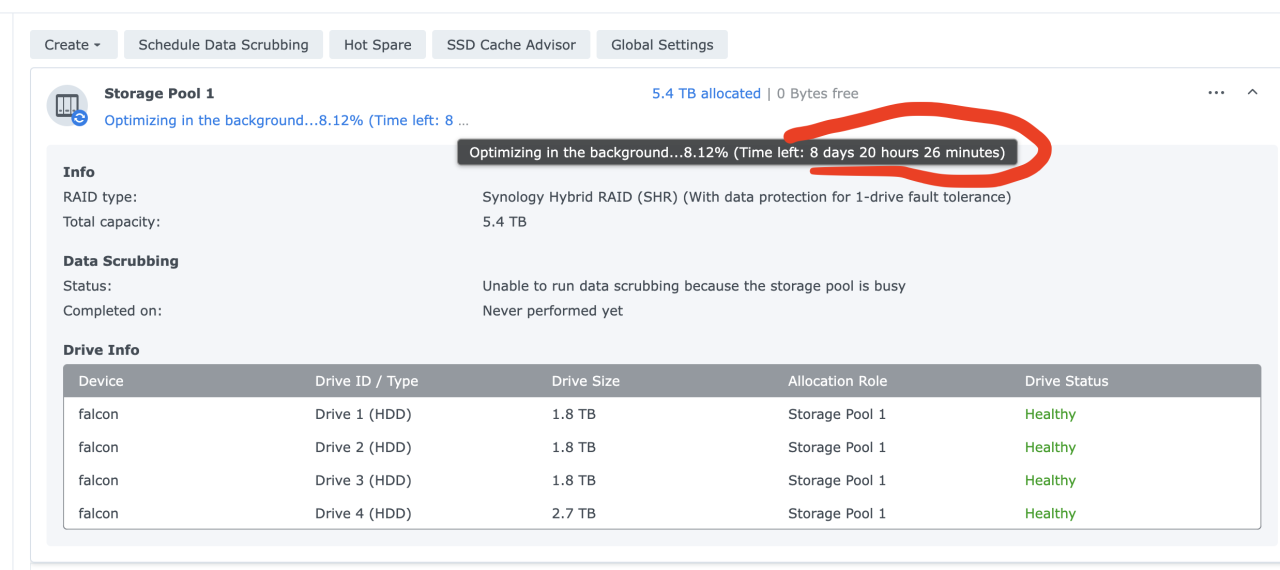Select the Drive 1 (HDD) row

tap(363, 414)
